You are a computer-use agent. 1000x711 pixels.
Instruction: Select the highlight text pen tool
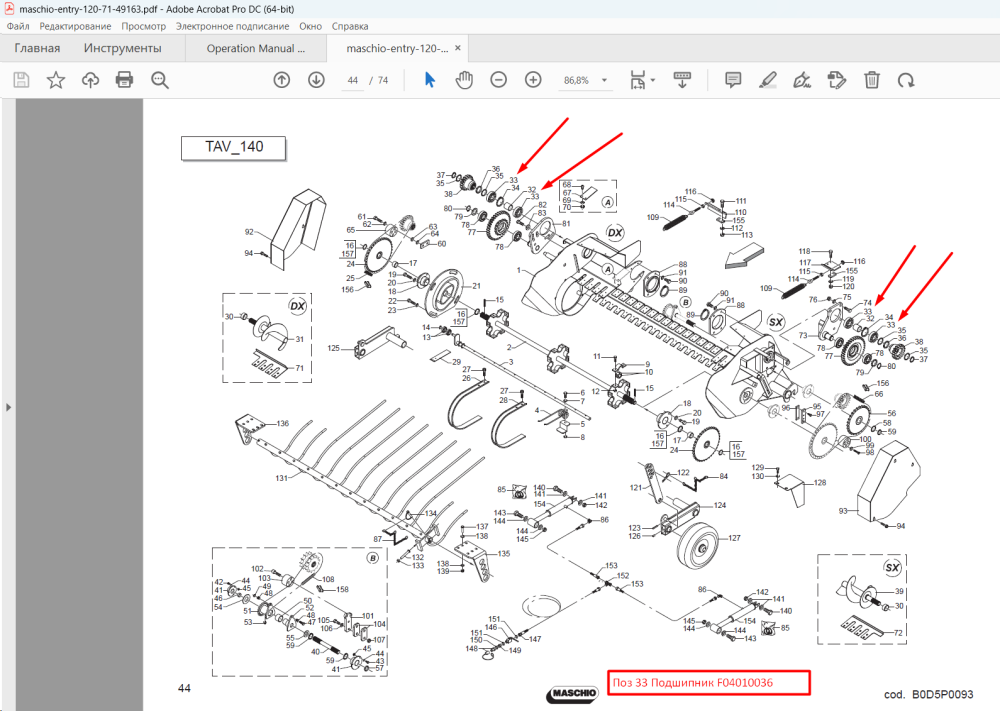[x=768, y=80]
